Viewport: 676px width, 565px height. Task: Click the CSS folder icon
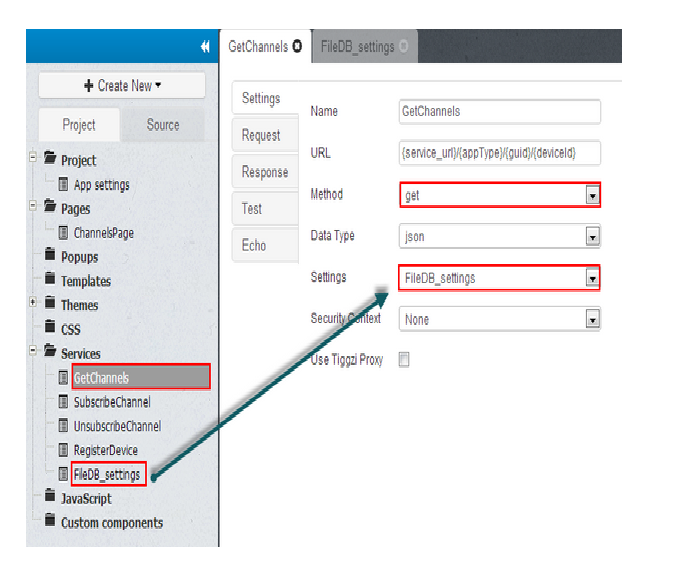(49, 329)
